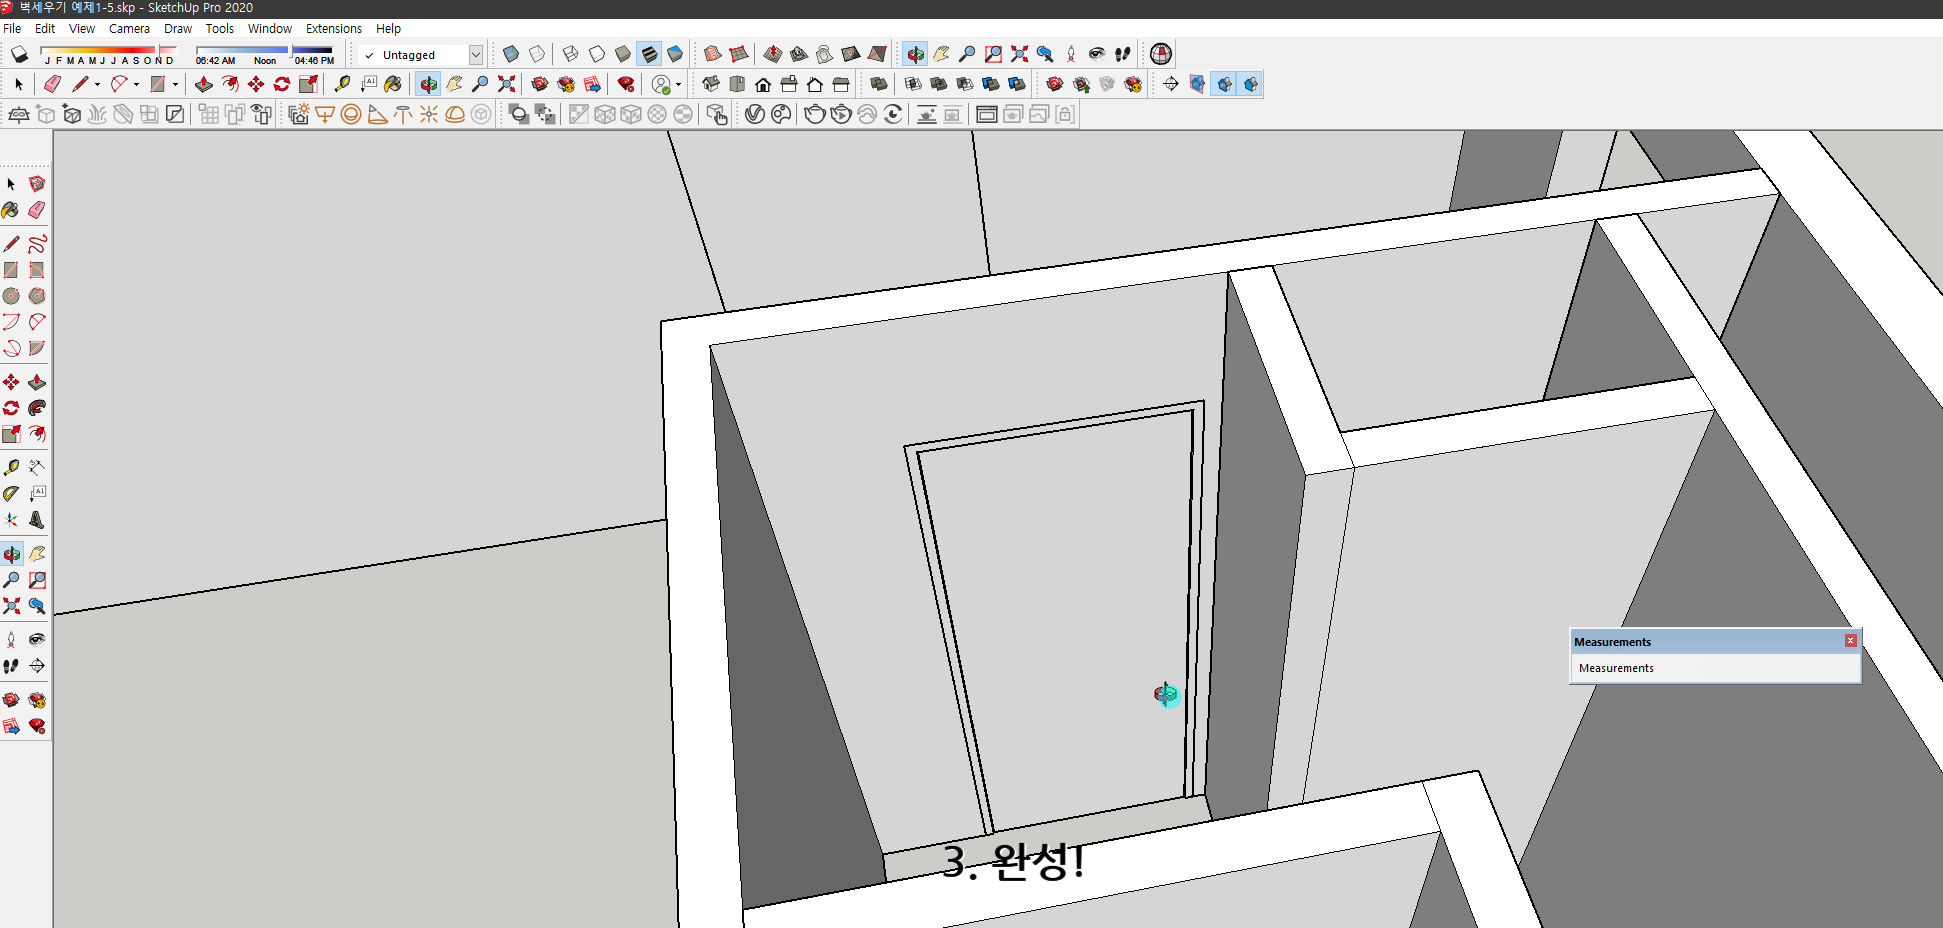The image size is (1943, 928).
Task: Toggle shadows on or off
Action: [19, 54]
